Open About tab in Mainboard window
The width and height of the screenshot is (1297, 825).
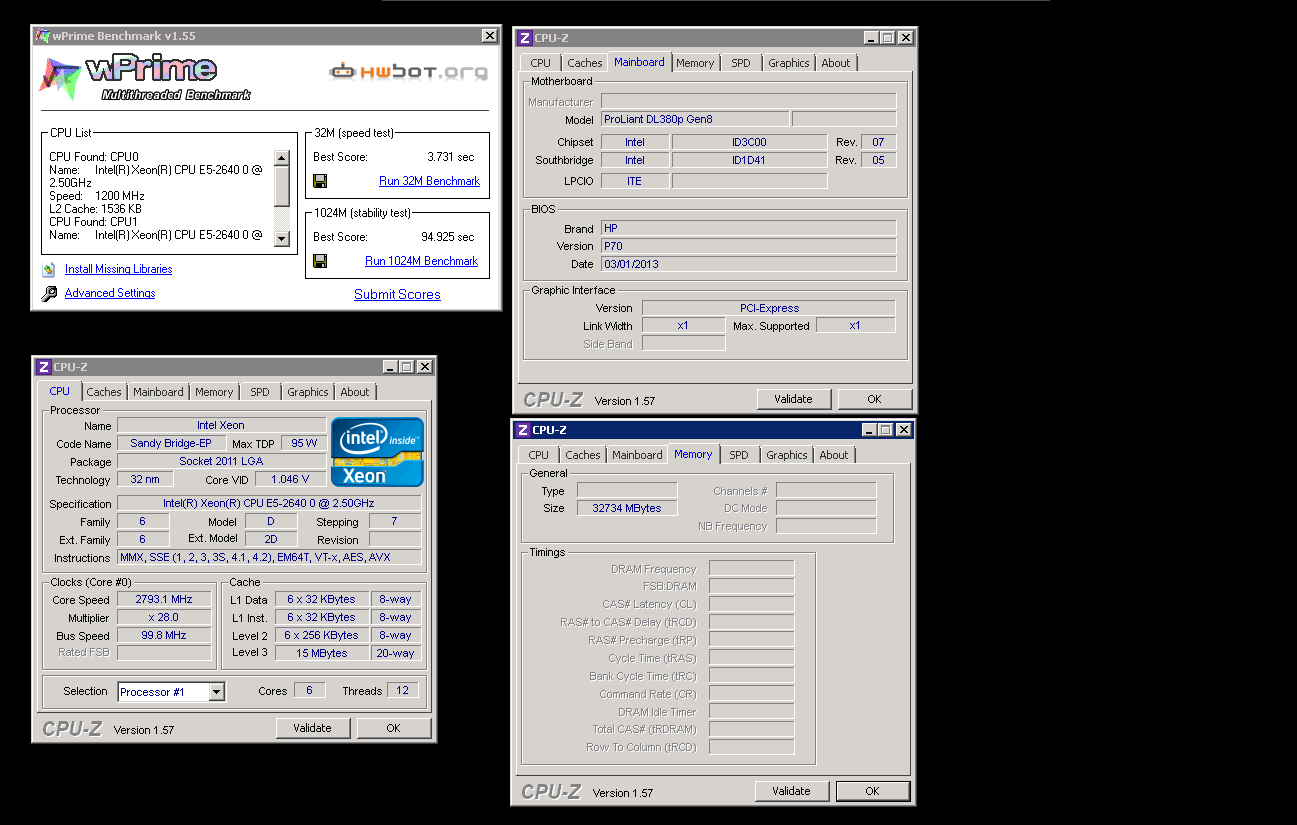(x=836, y=63)
